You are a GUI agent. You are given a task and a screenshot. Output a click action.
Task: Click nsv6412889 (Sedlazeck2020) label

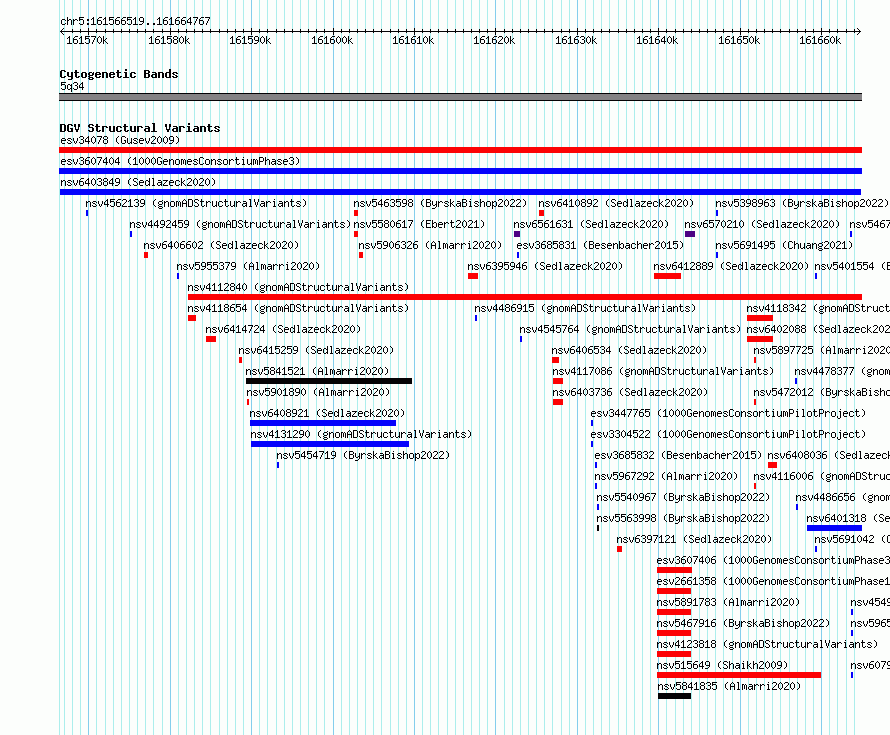click(731, 266)
